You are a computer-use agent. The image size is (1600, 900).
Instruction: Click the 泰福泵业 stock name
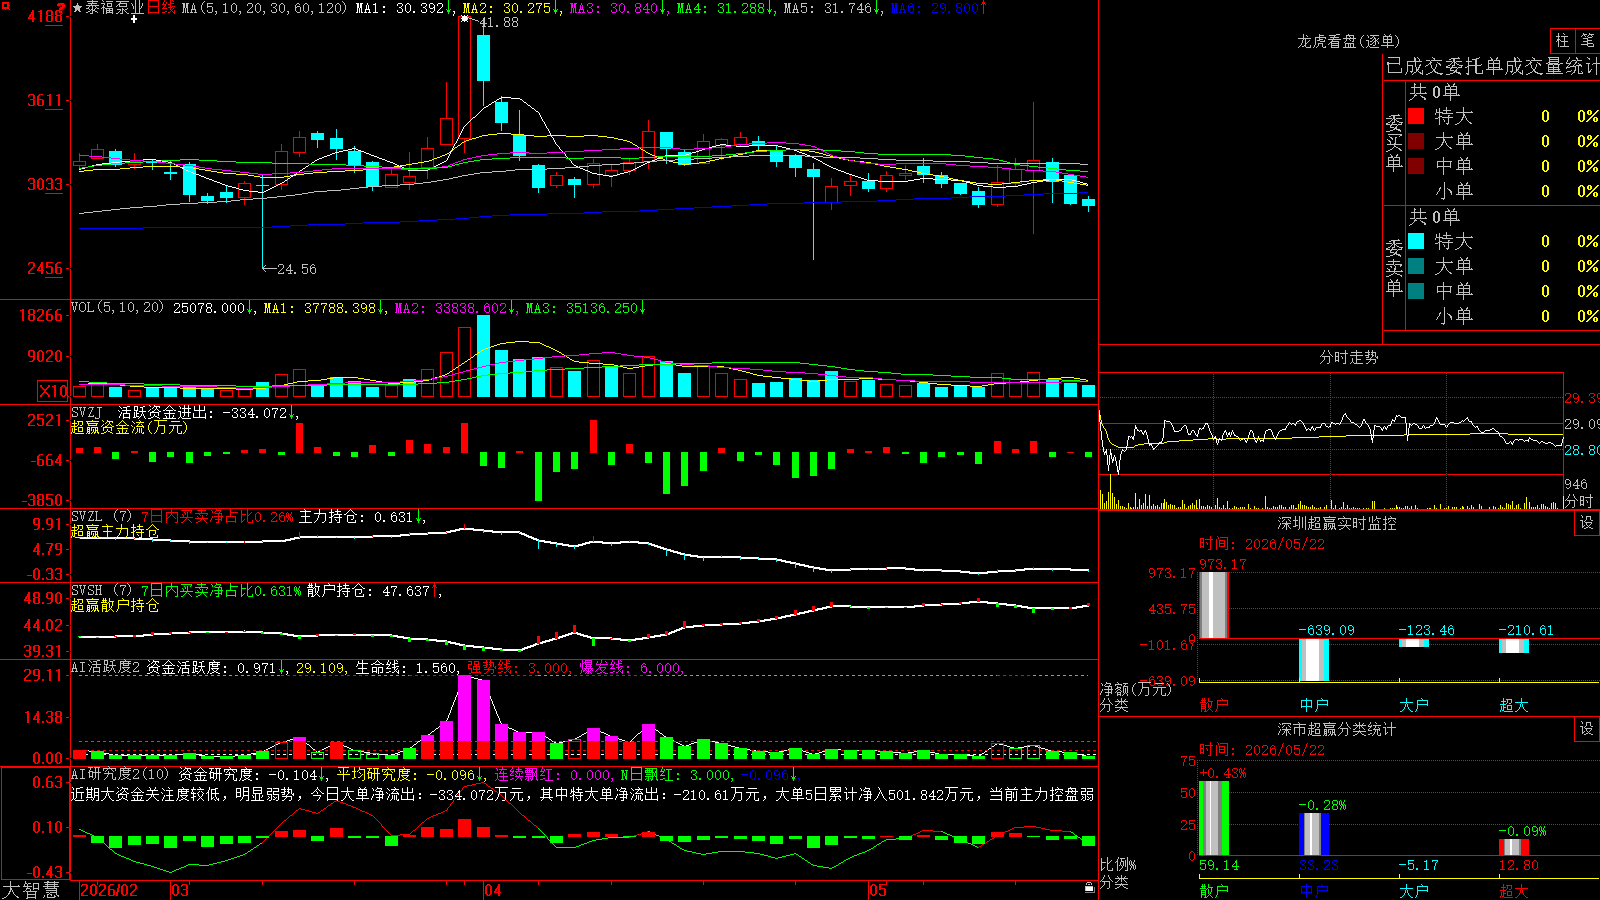(x=115, y=8)
